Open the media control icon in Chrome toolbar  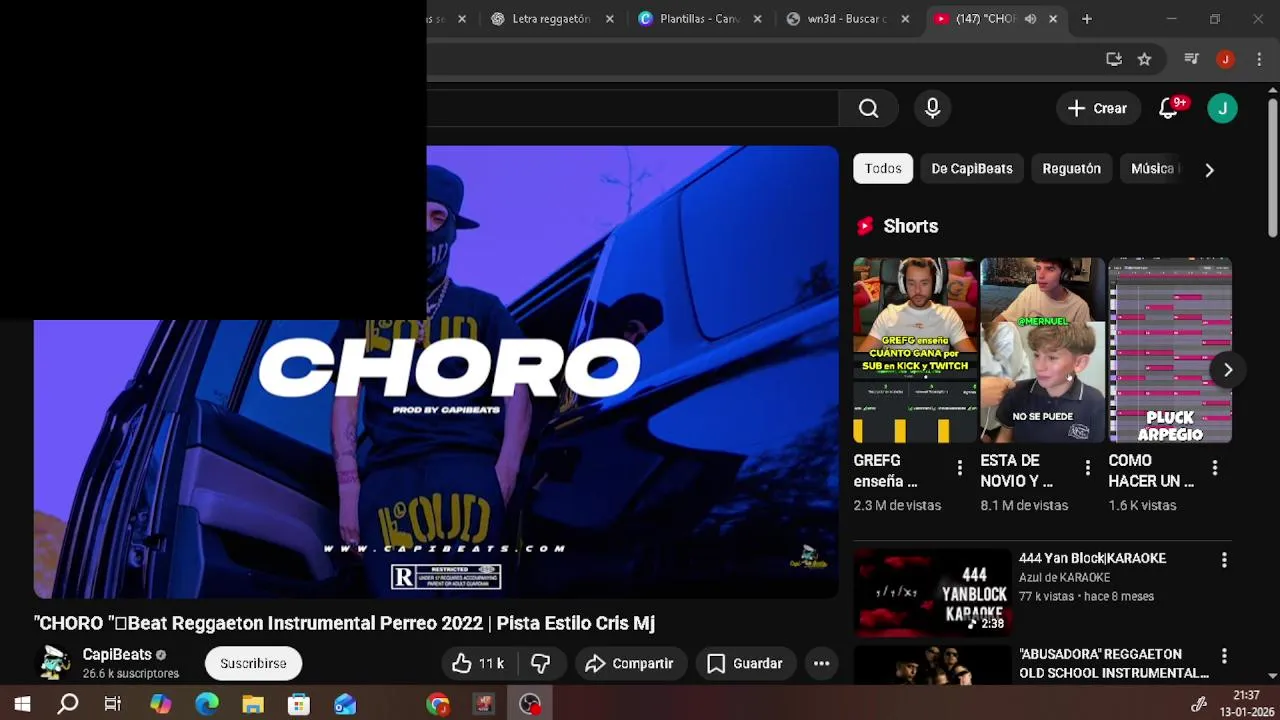pyautogui.click(x=1191, y=59)
